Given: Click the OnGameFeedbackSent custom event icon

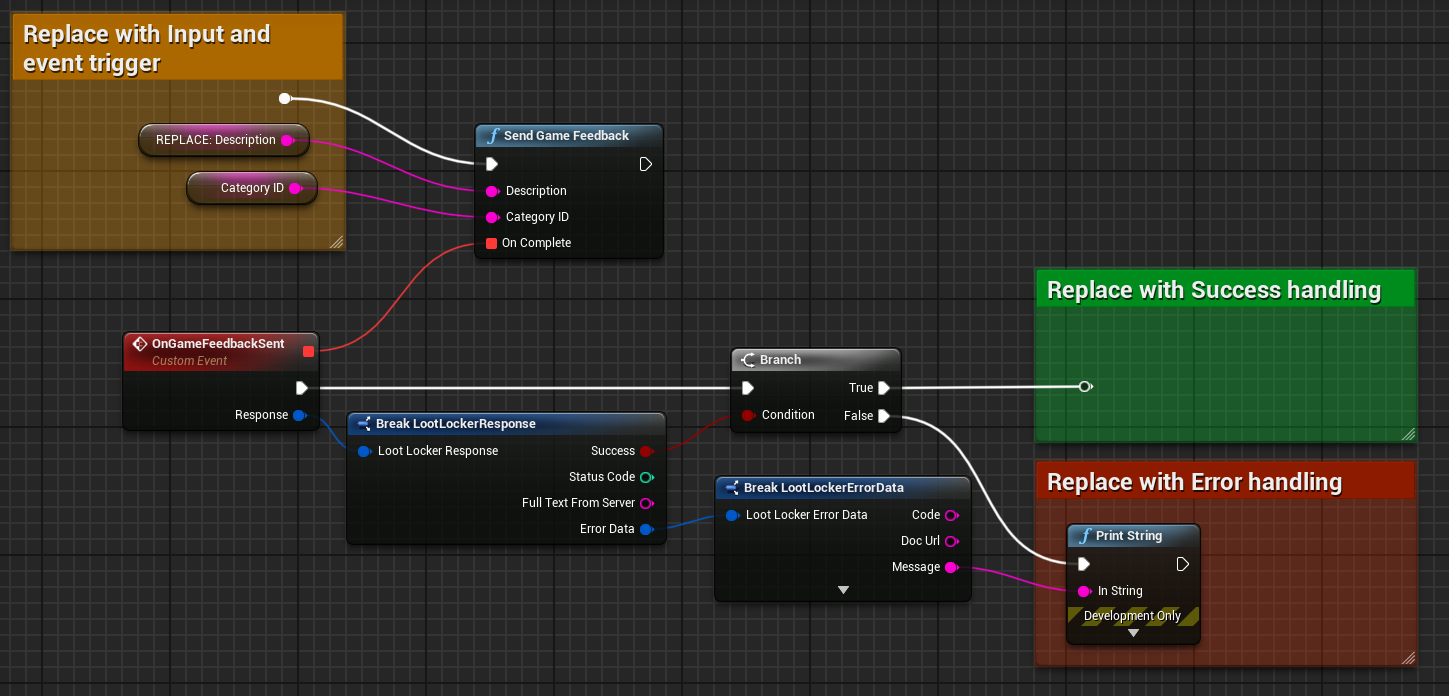Looking at the screenshot, I should click(140, 344).
